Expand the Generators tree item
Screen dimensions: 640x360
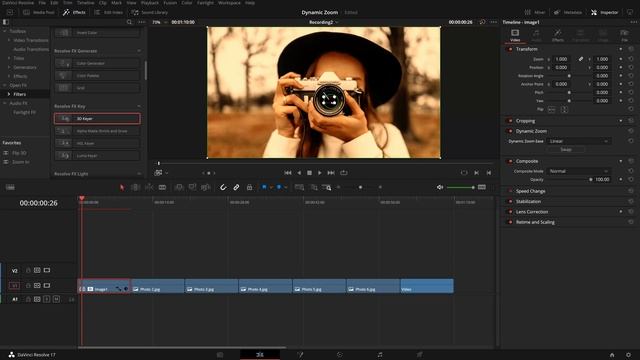tap(9, 67)
